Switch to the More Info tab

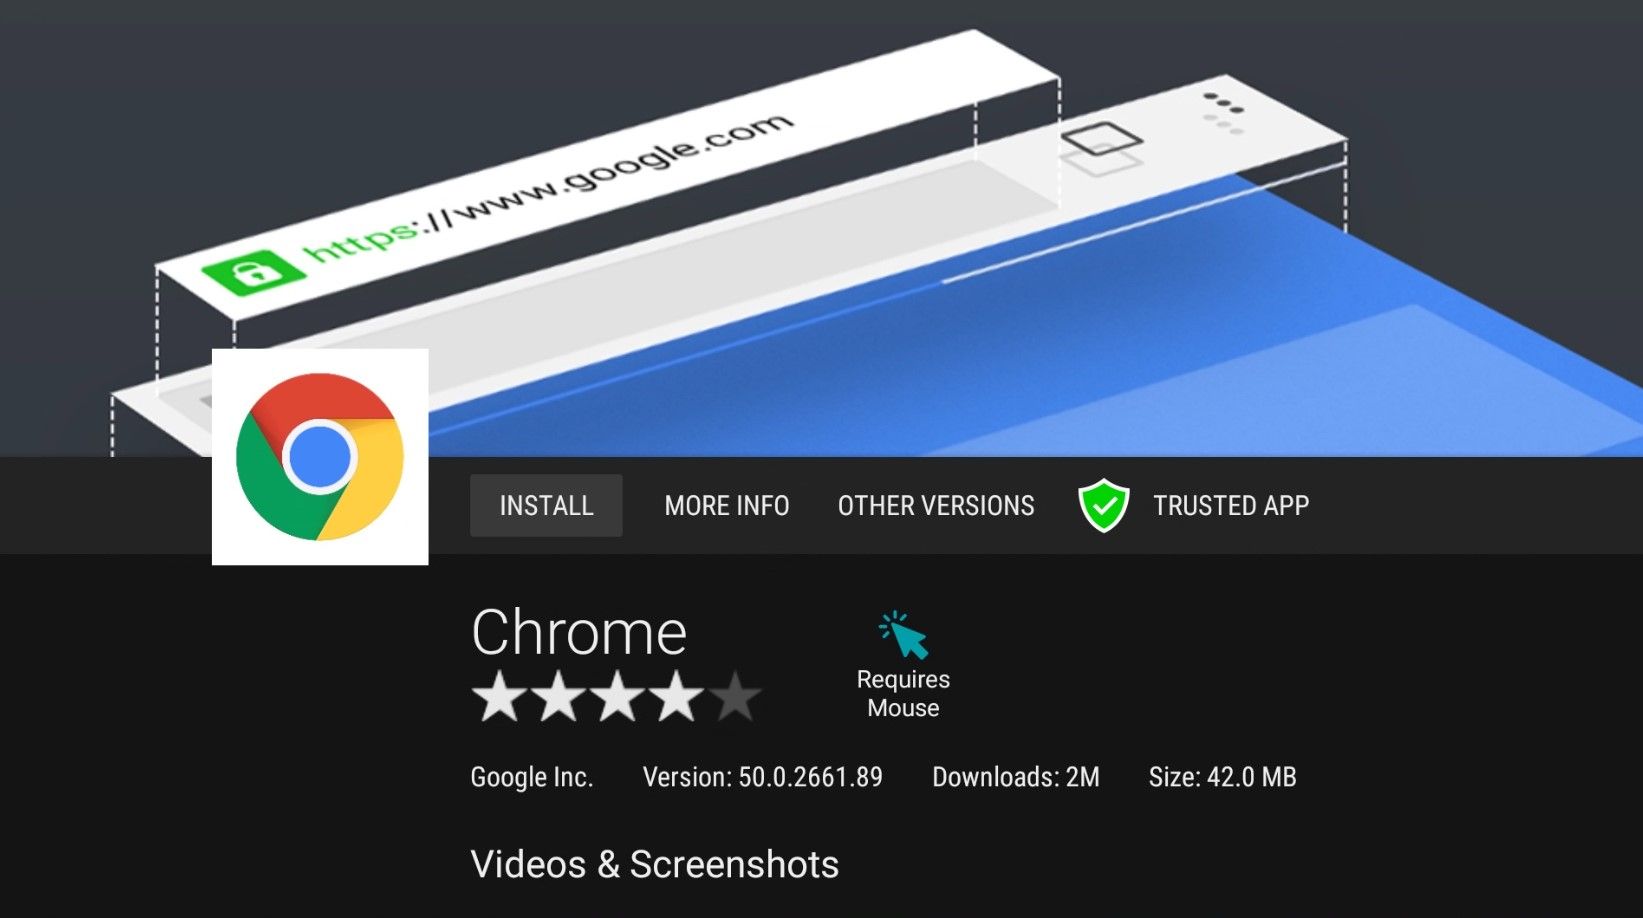point(726,505)
